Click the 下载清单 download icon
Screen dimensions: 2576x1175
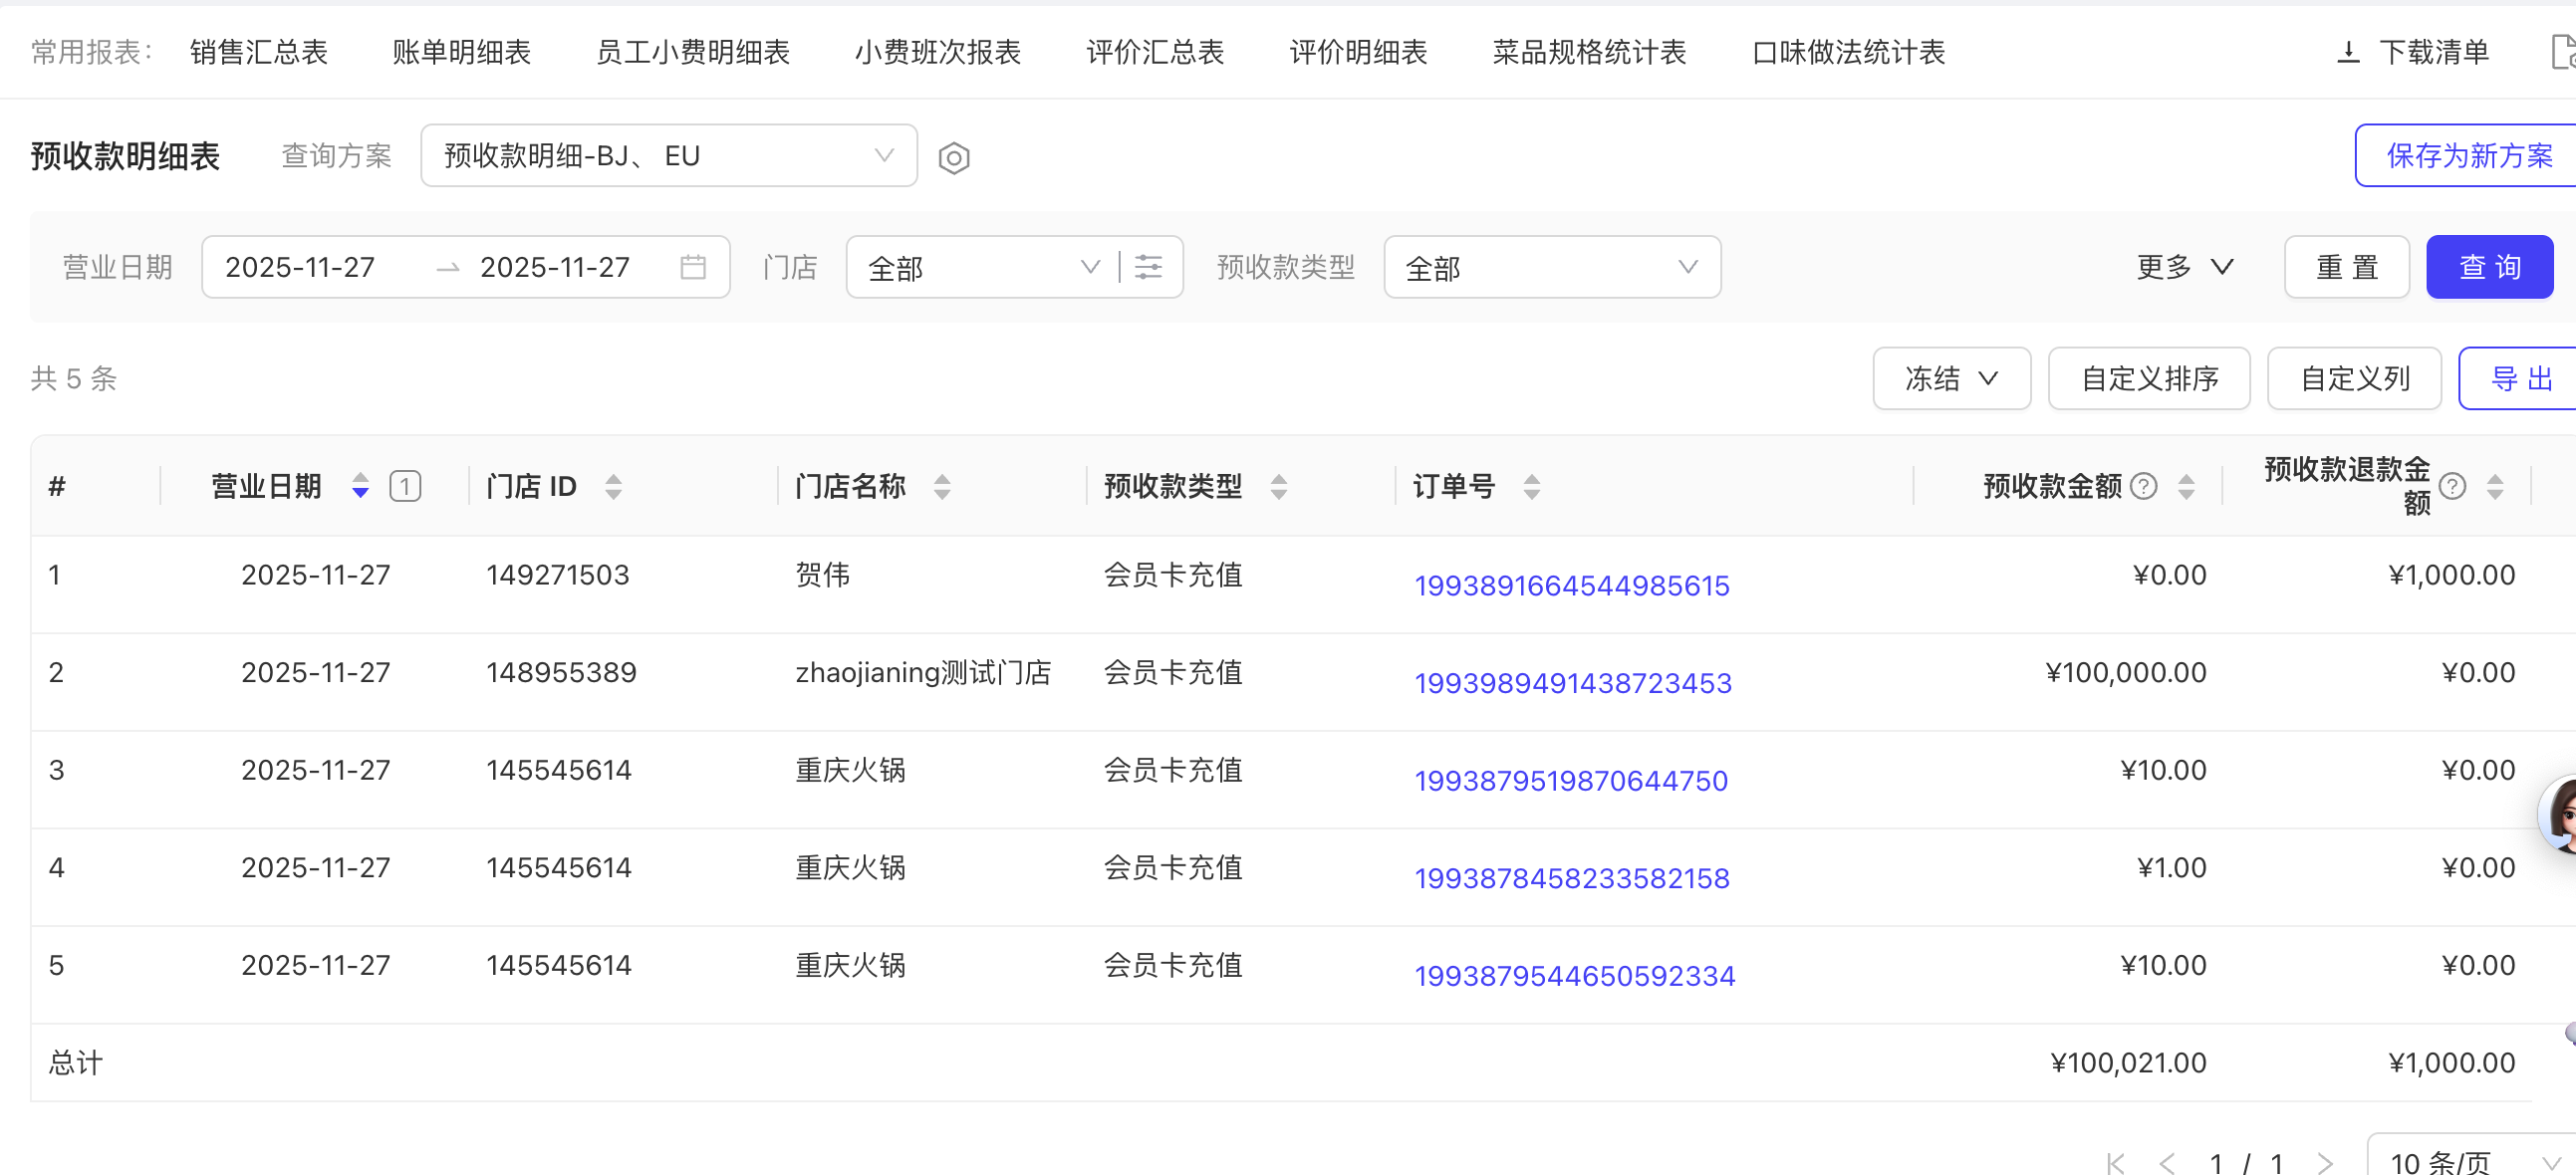tap(2348, 52)
